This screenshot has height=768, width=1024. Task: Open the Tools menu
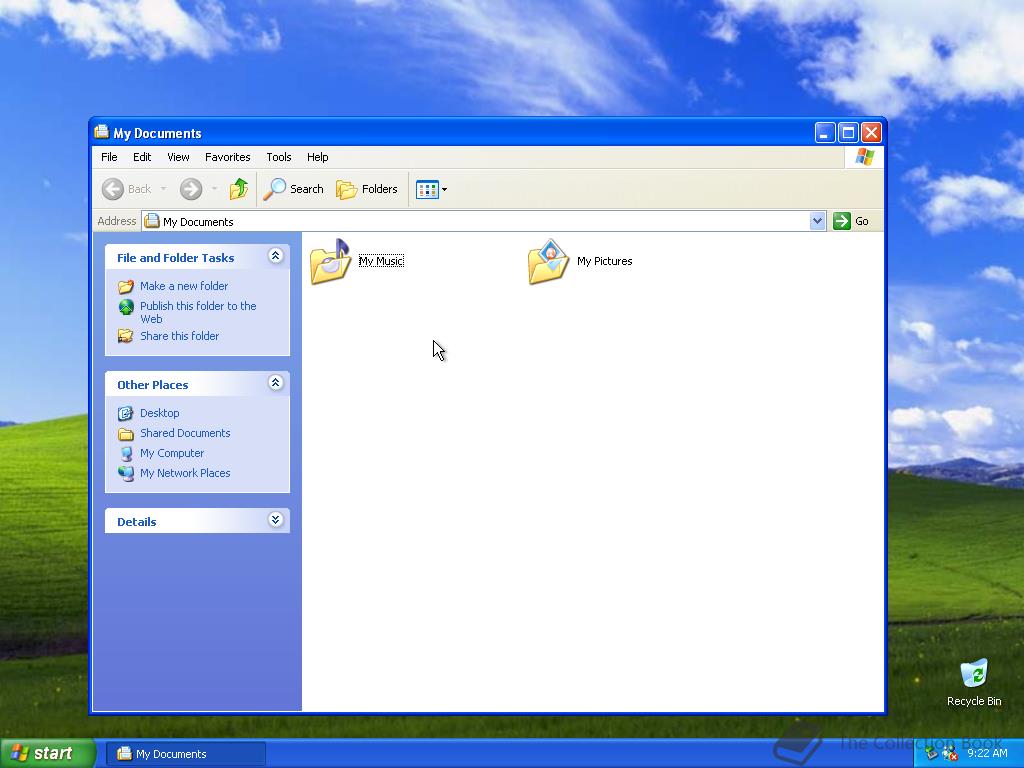[278, 157]
